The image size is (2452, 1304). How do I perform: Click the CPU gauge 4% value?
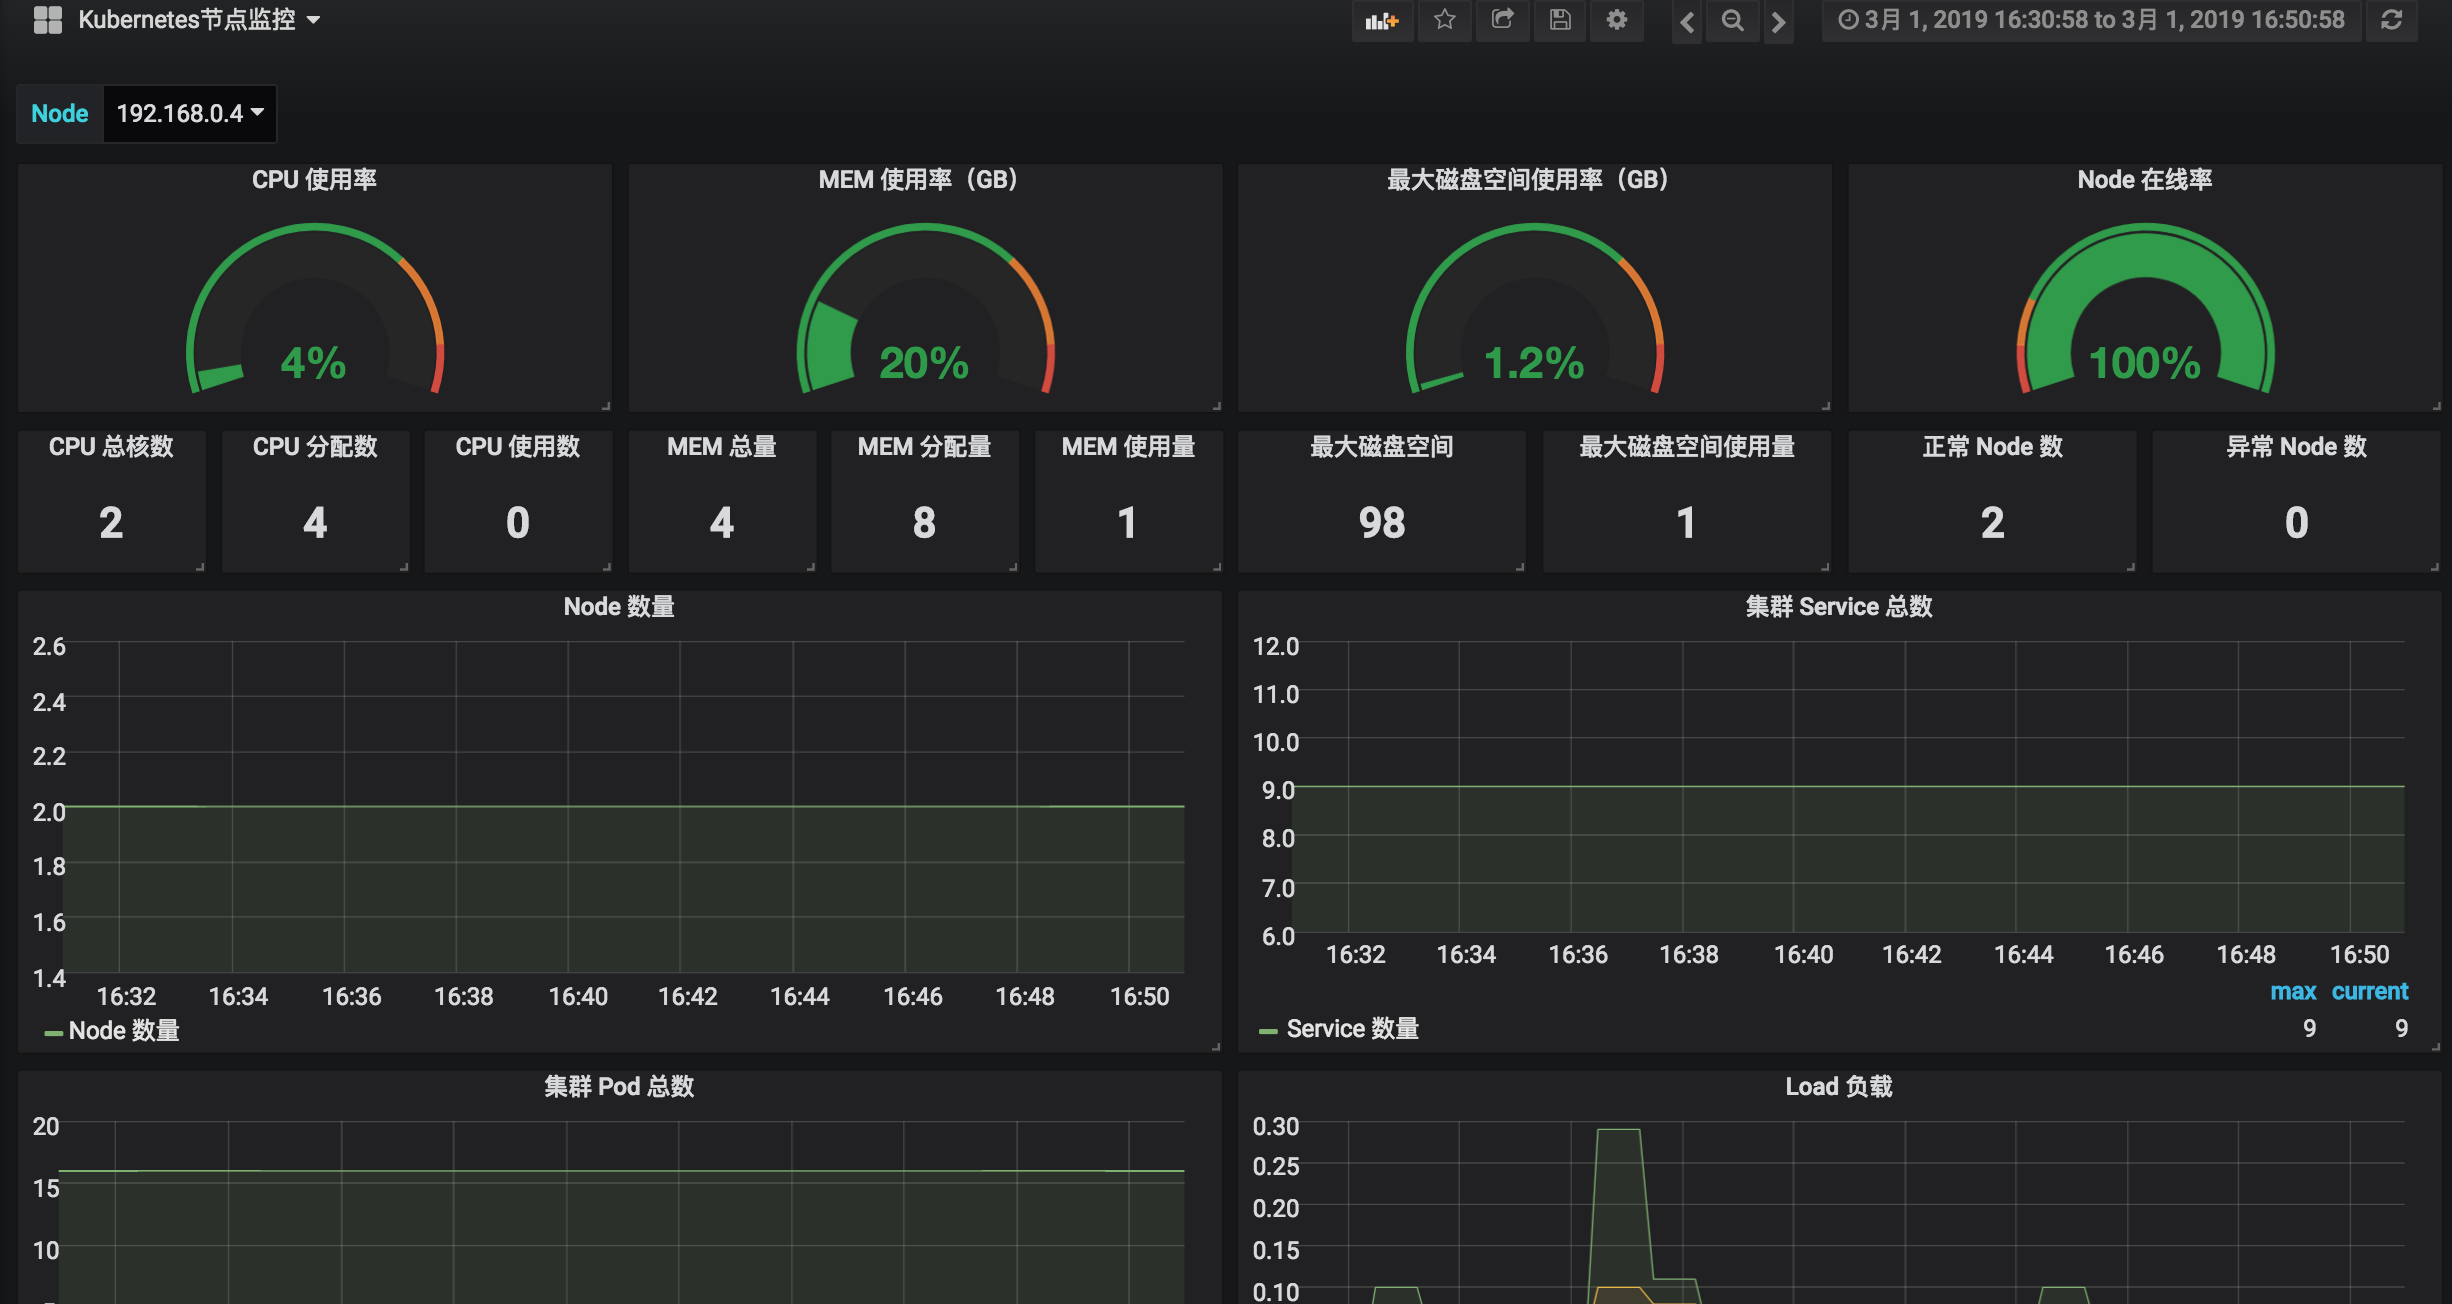pos(313,363)
